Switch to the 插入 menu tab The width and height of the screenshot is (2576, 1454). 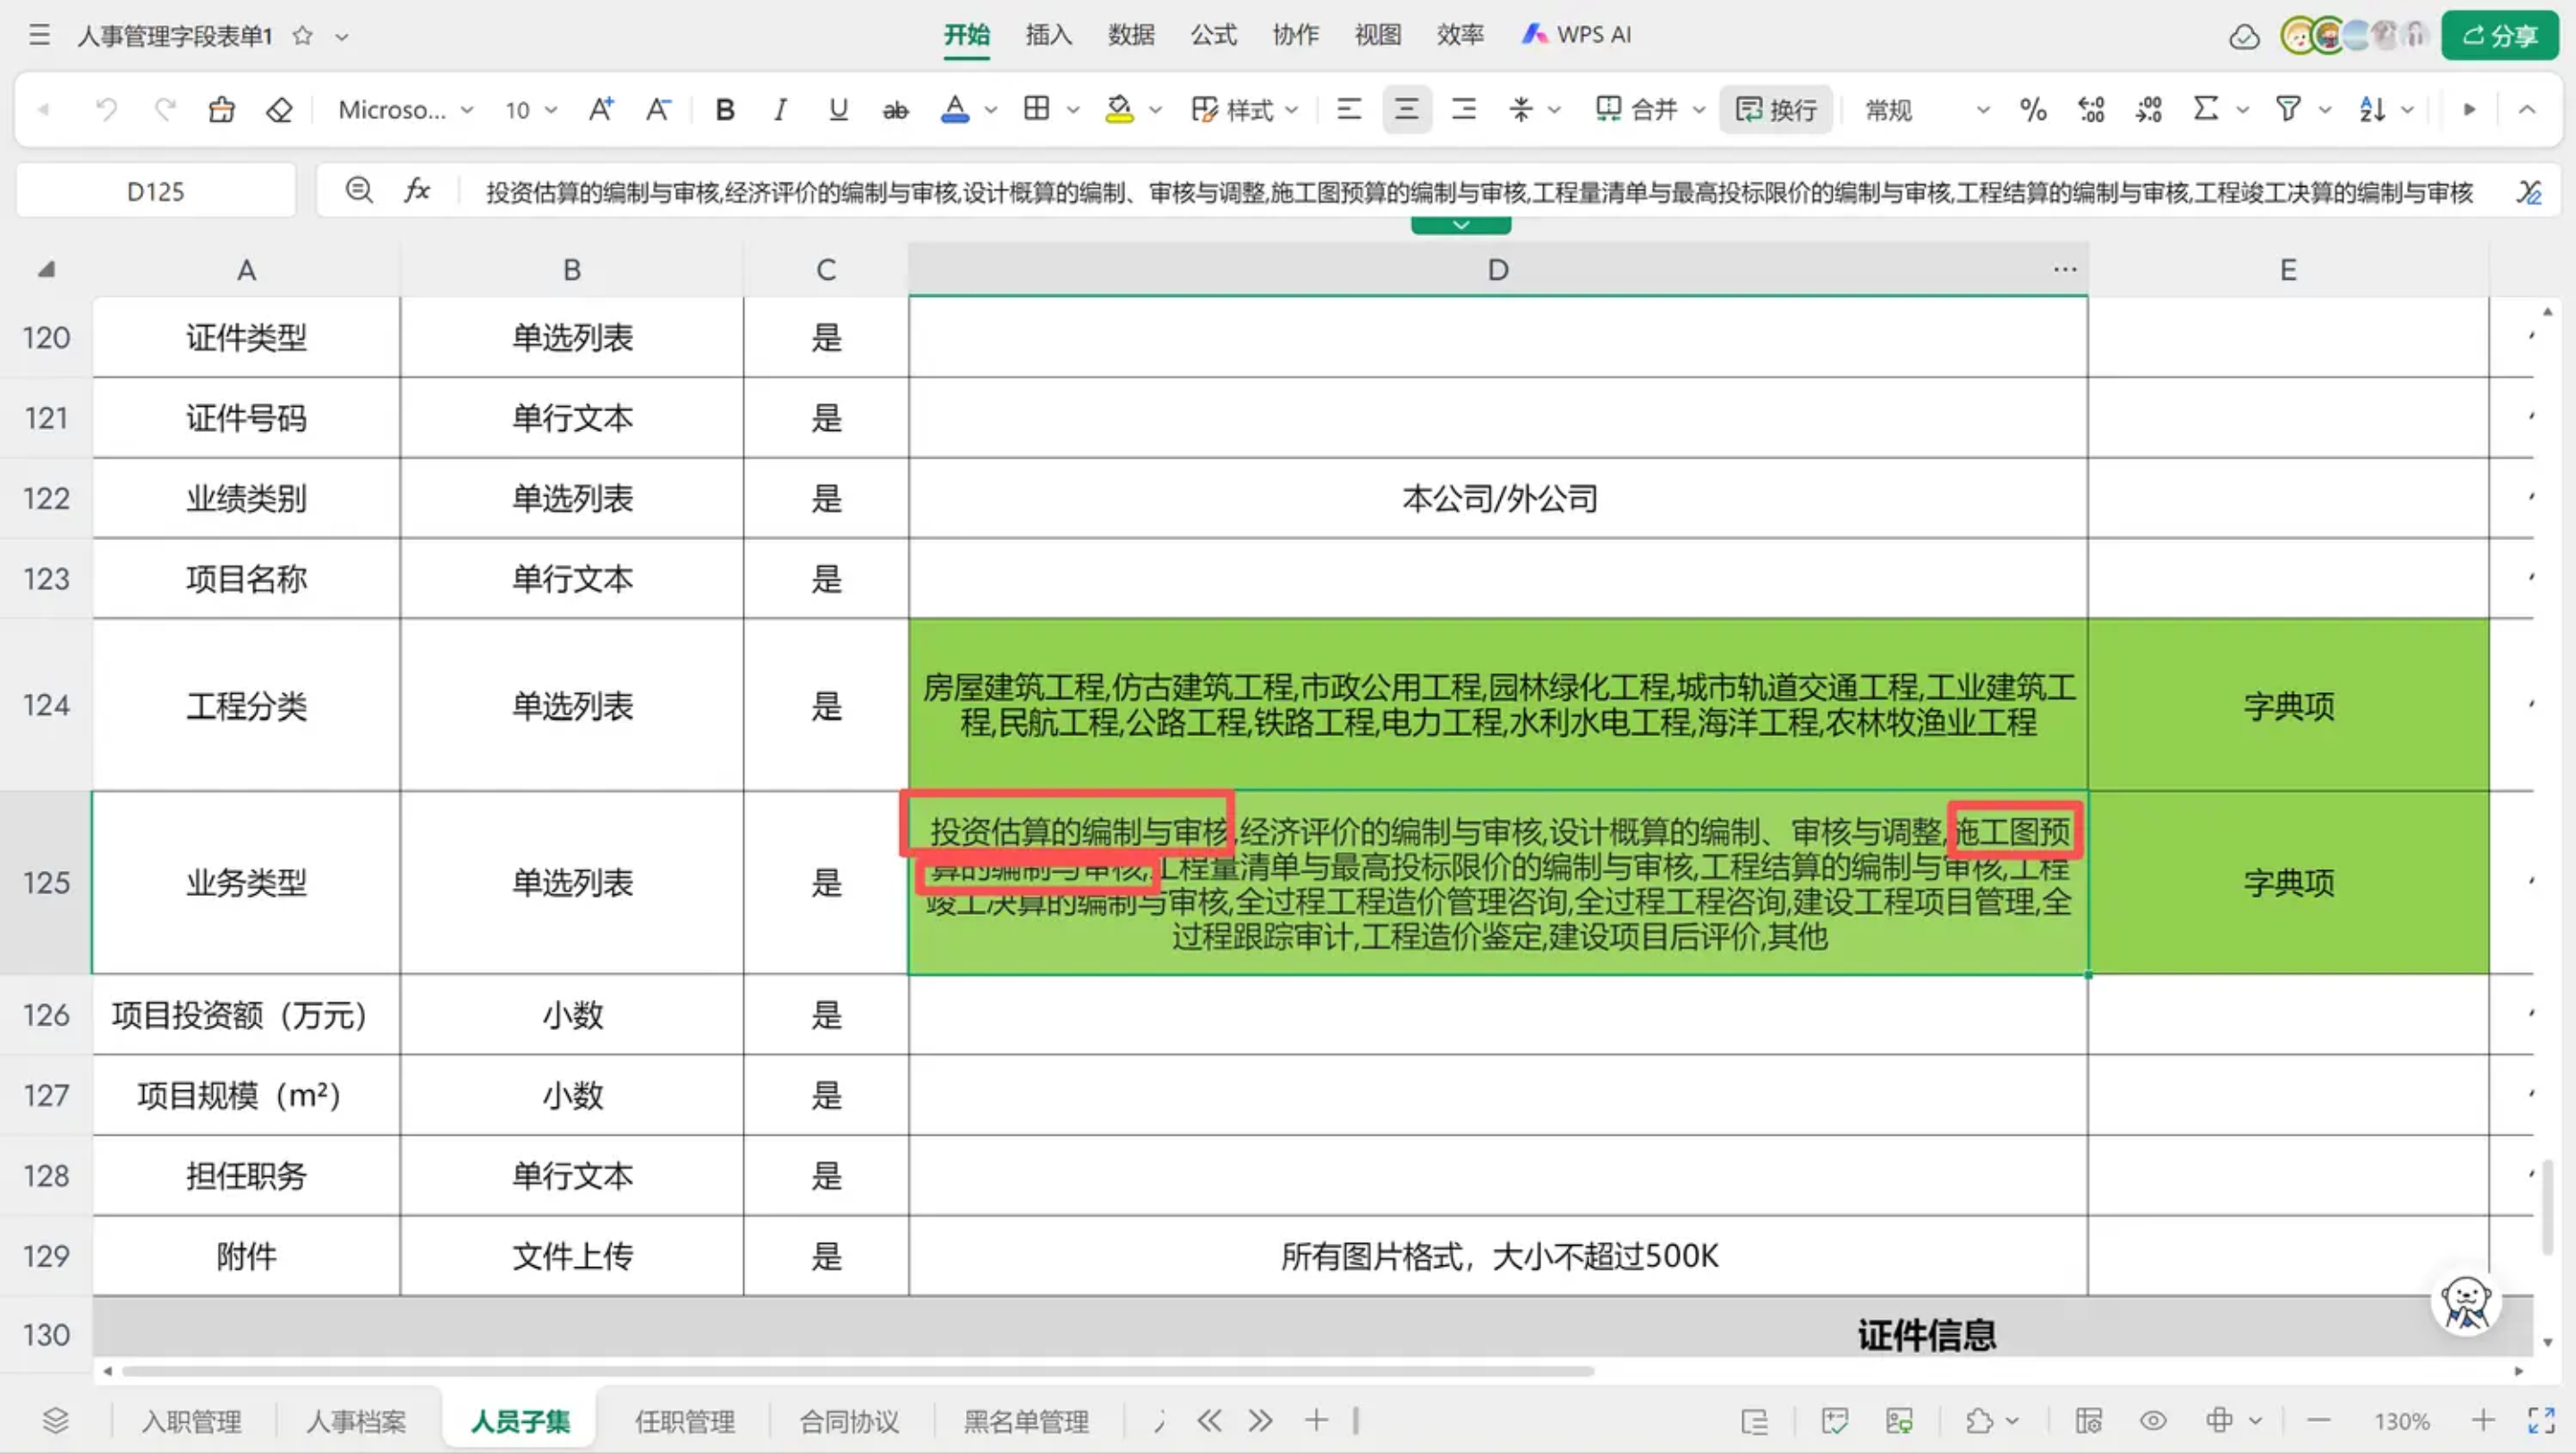pyautogui.click(x=1048, y=35)
